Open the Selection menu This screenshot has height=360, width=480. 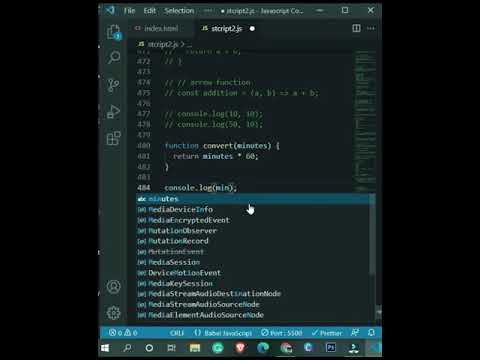click(179, 11)
